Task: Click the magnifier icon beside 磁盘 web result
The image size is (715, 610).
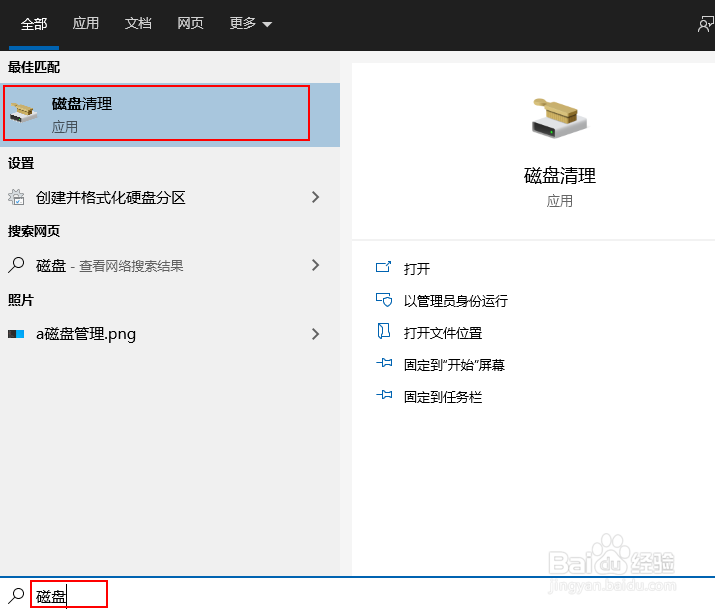Action: point(16,265)
